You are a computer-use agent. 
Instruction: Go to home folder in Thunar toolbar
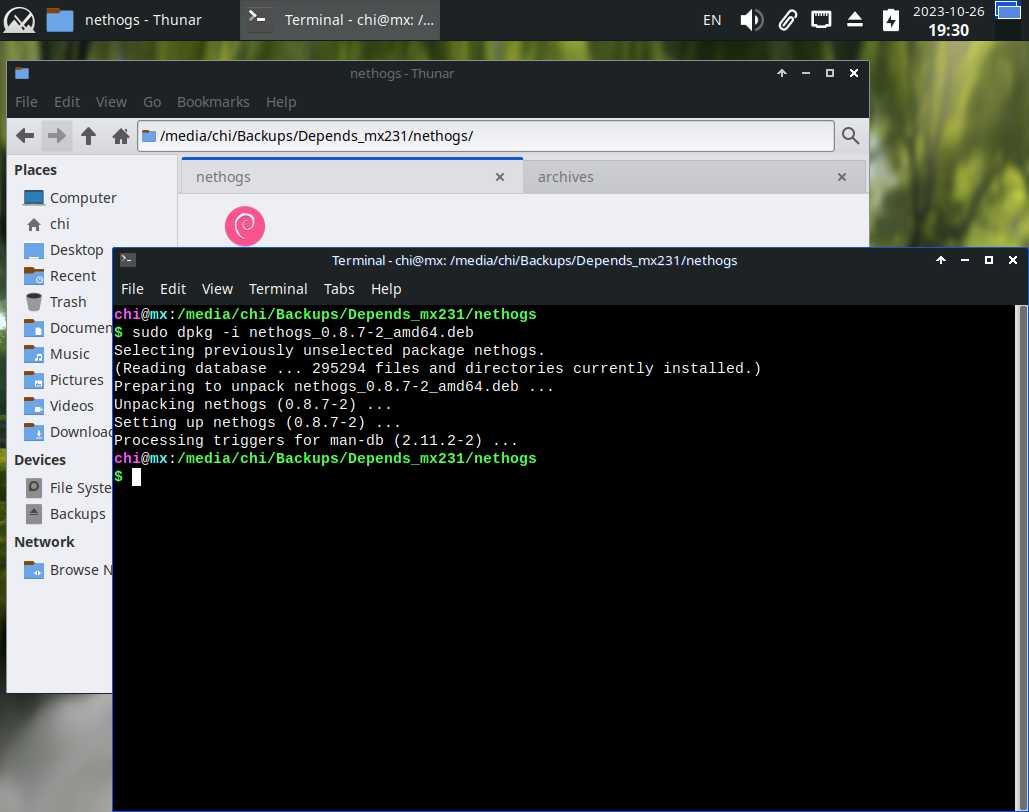pos(121,136)
